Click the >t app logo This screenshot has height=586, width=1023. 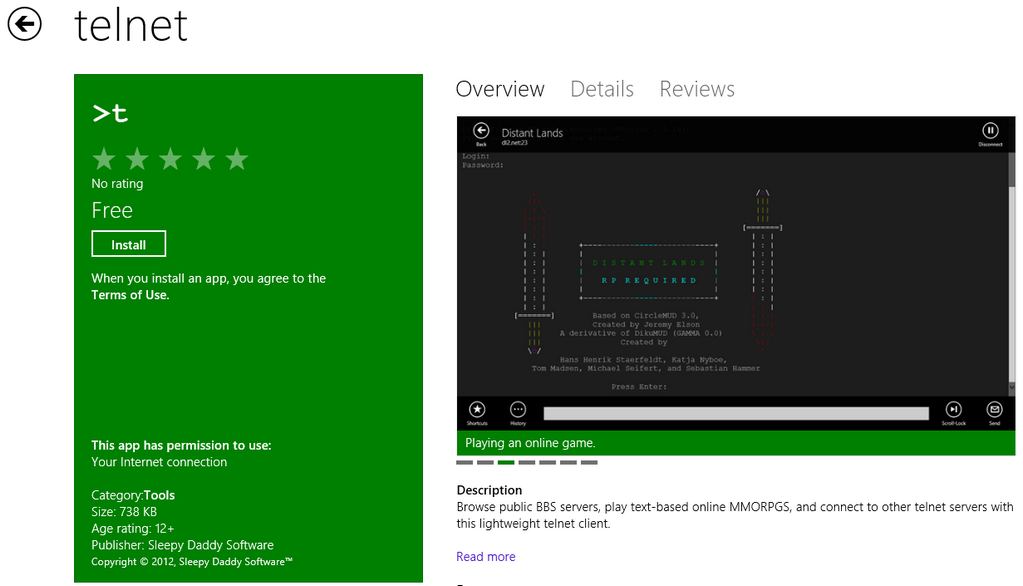110,114
